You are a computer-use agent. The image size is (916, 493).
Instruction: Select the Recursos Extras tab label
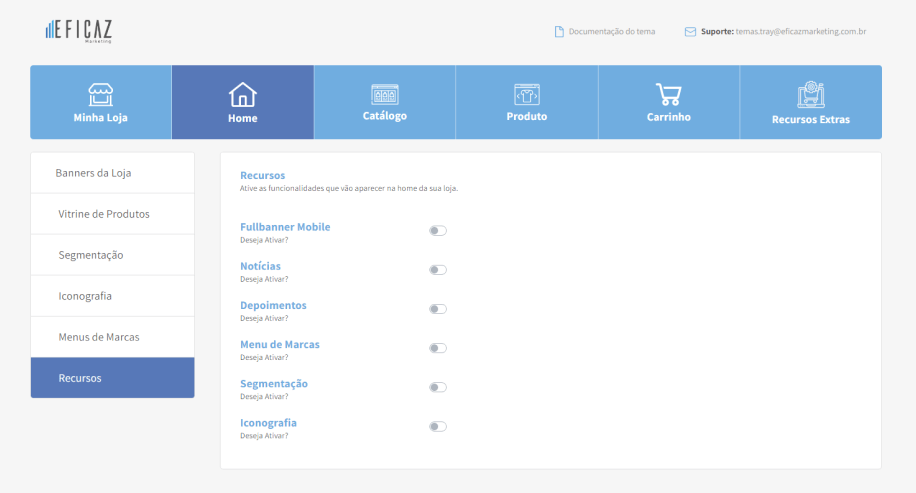pyautogui.click(x=811, y=119)
